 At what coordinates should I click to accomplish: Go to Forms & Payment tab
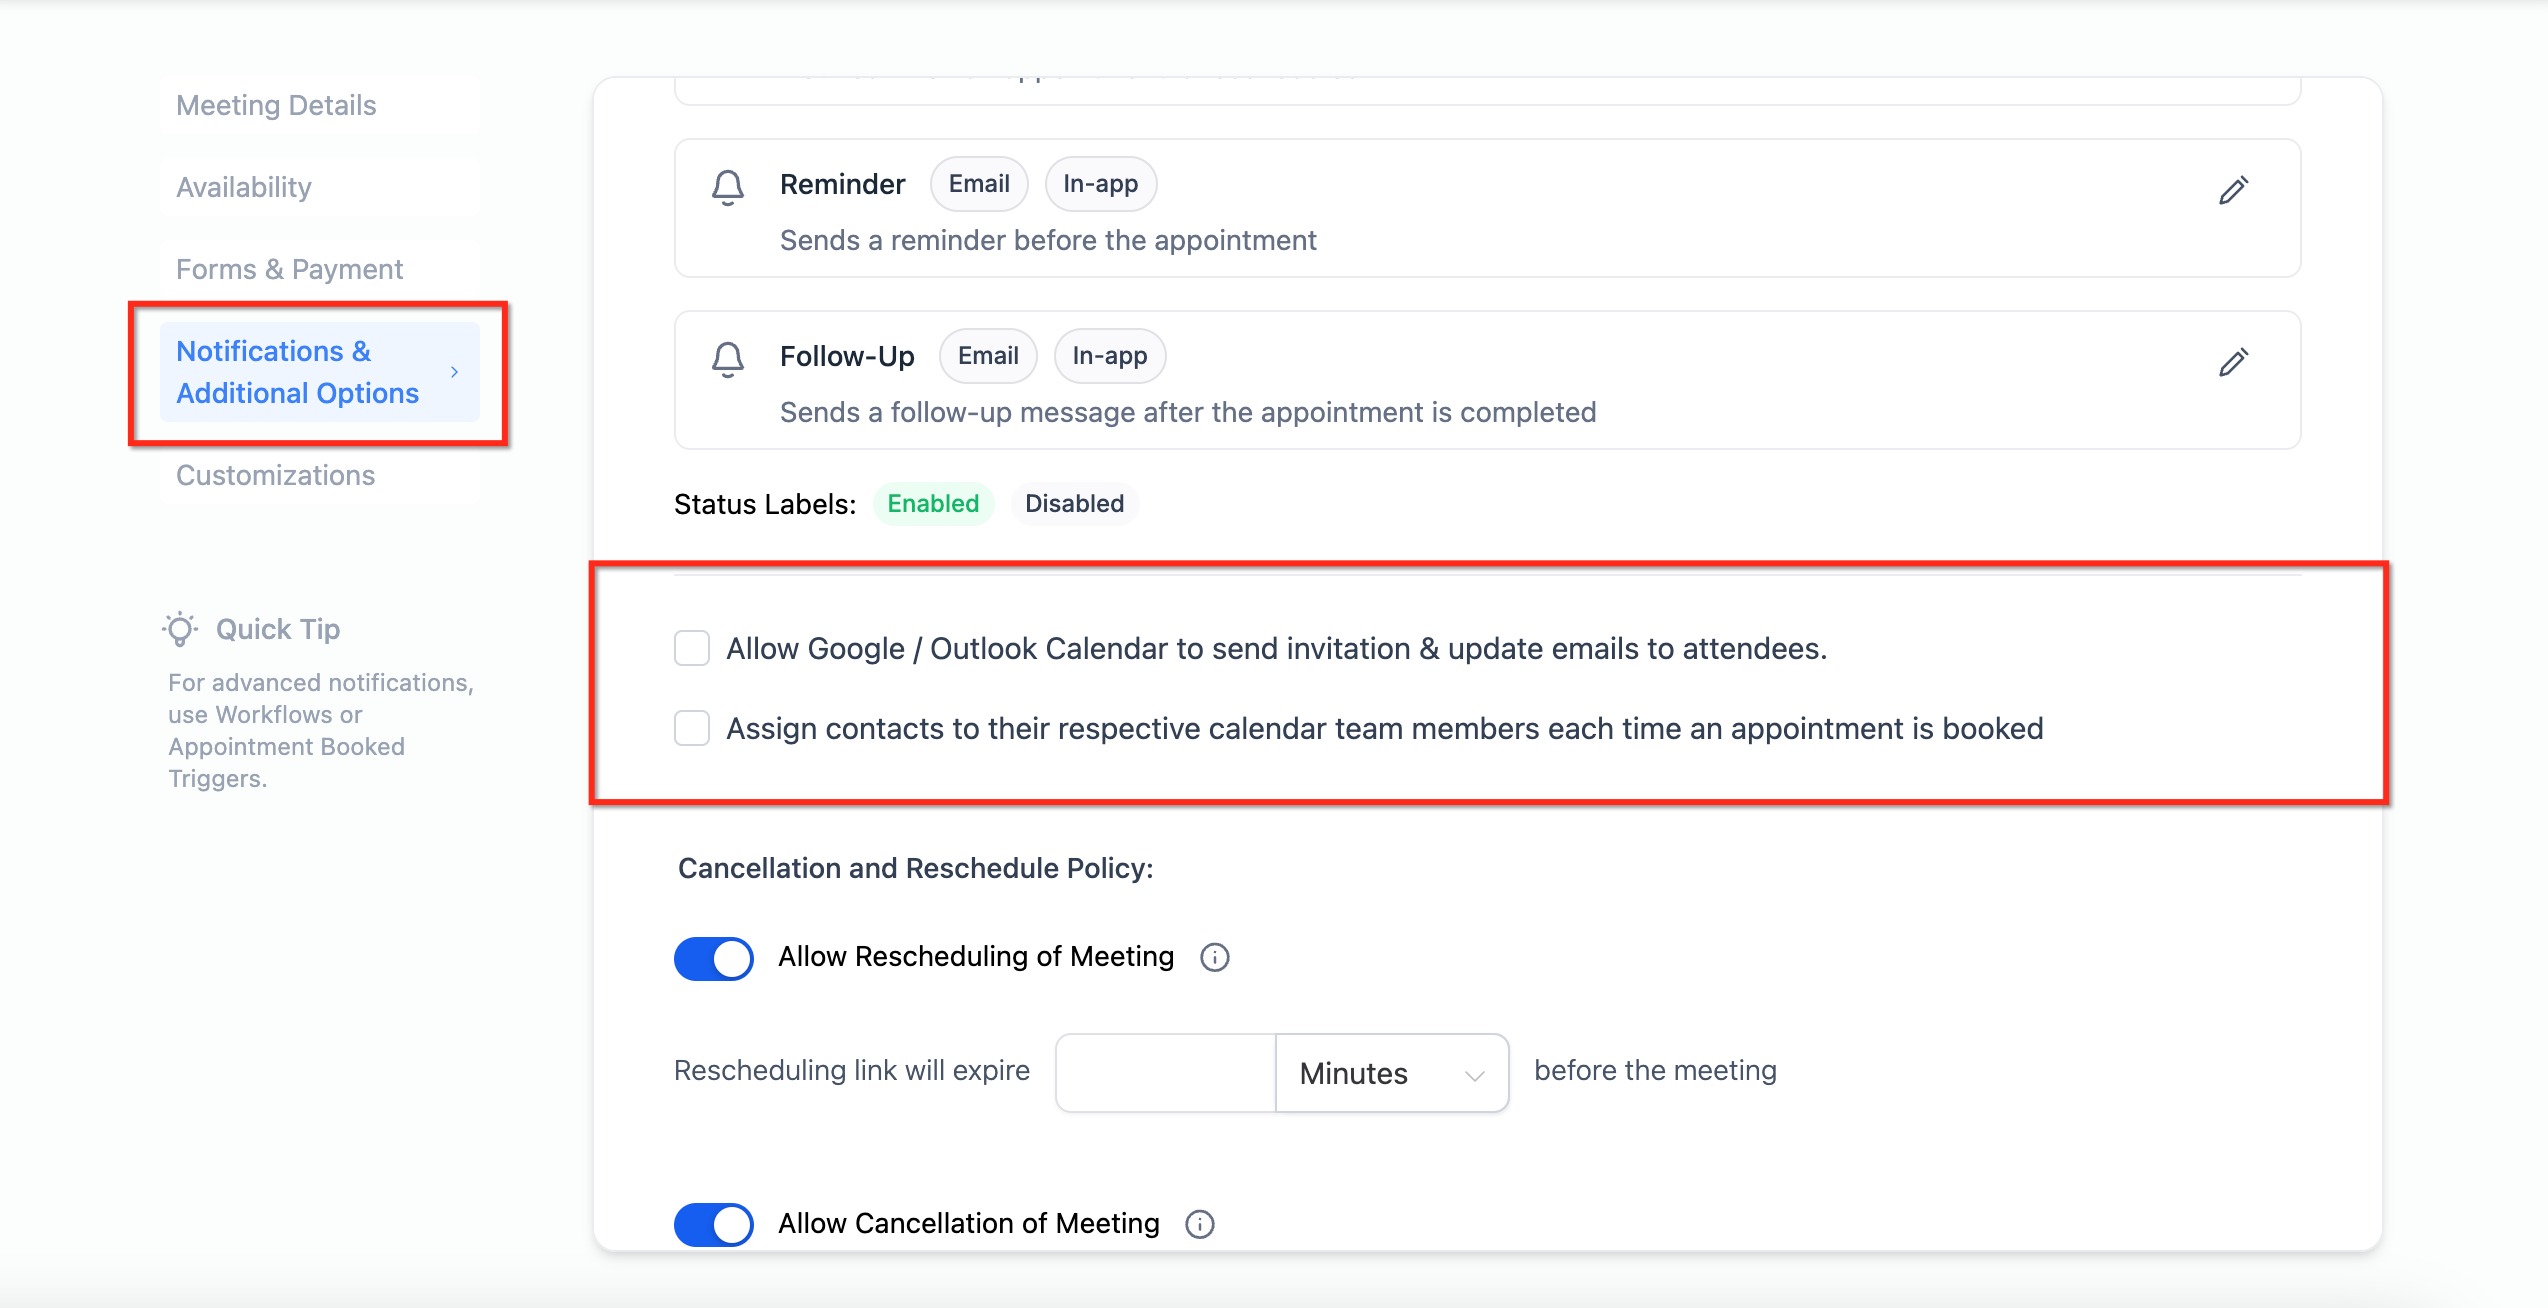click(289, 269)
